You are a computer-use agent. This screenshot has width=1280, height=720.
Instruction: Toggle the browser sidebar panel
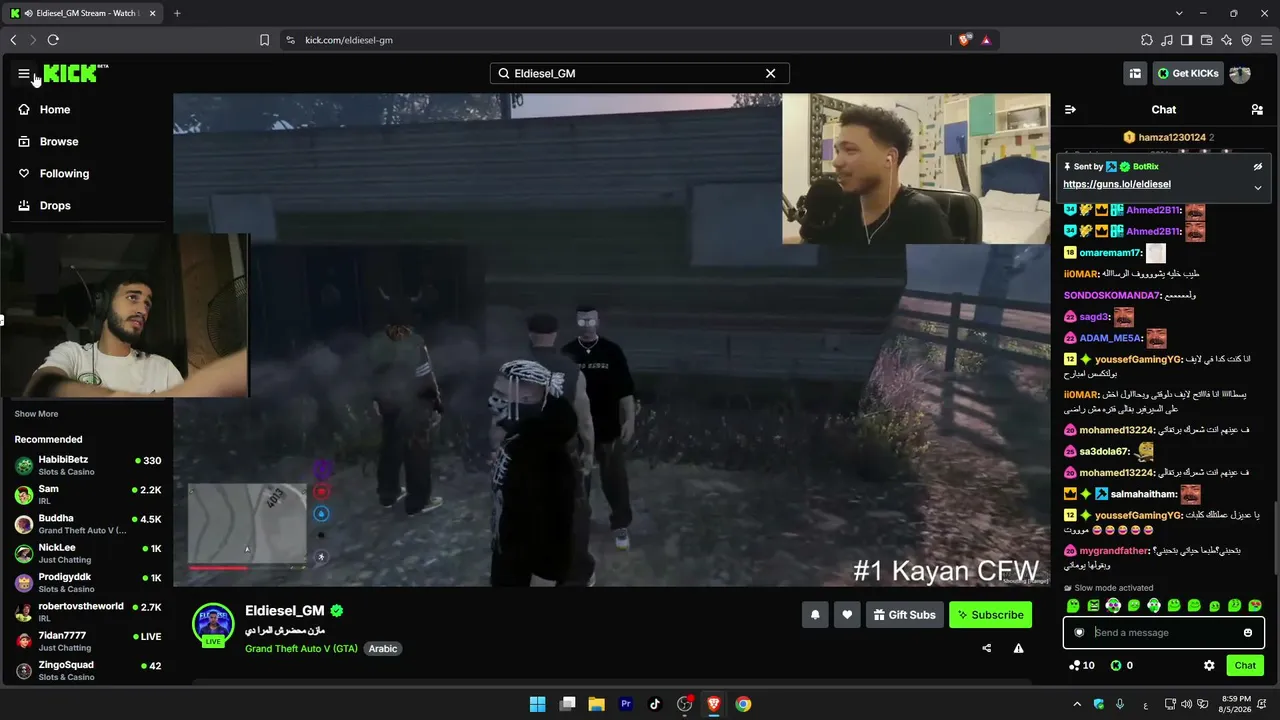pos(1186,40)
